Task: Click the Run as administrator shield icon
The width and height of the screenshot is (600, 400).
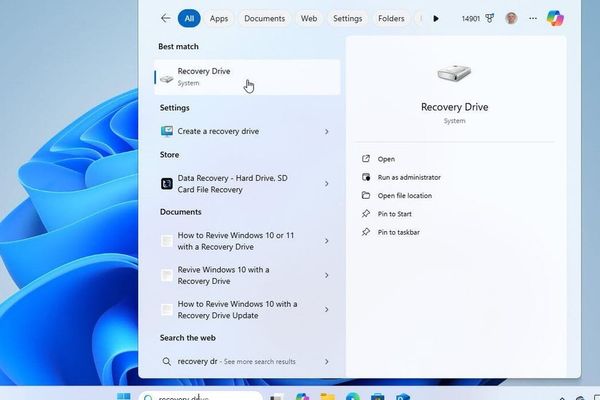Action: (366, 177)
